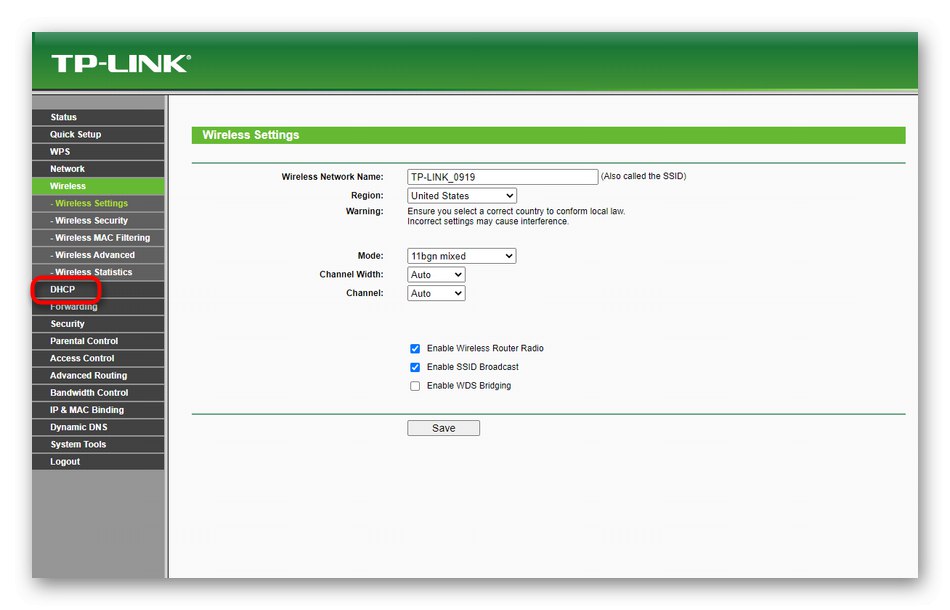Click the 'Mode:' label
Image resolution: width=950 pixels, height=610 pixels.
pos(370,256)
